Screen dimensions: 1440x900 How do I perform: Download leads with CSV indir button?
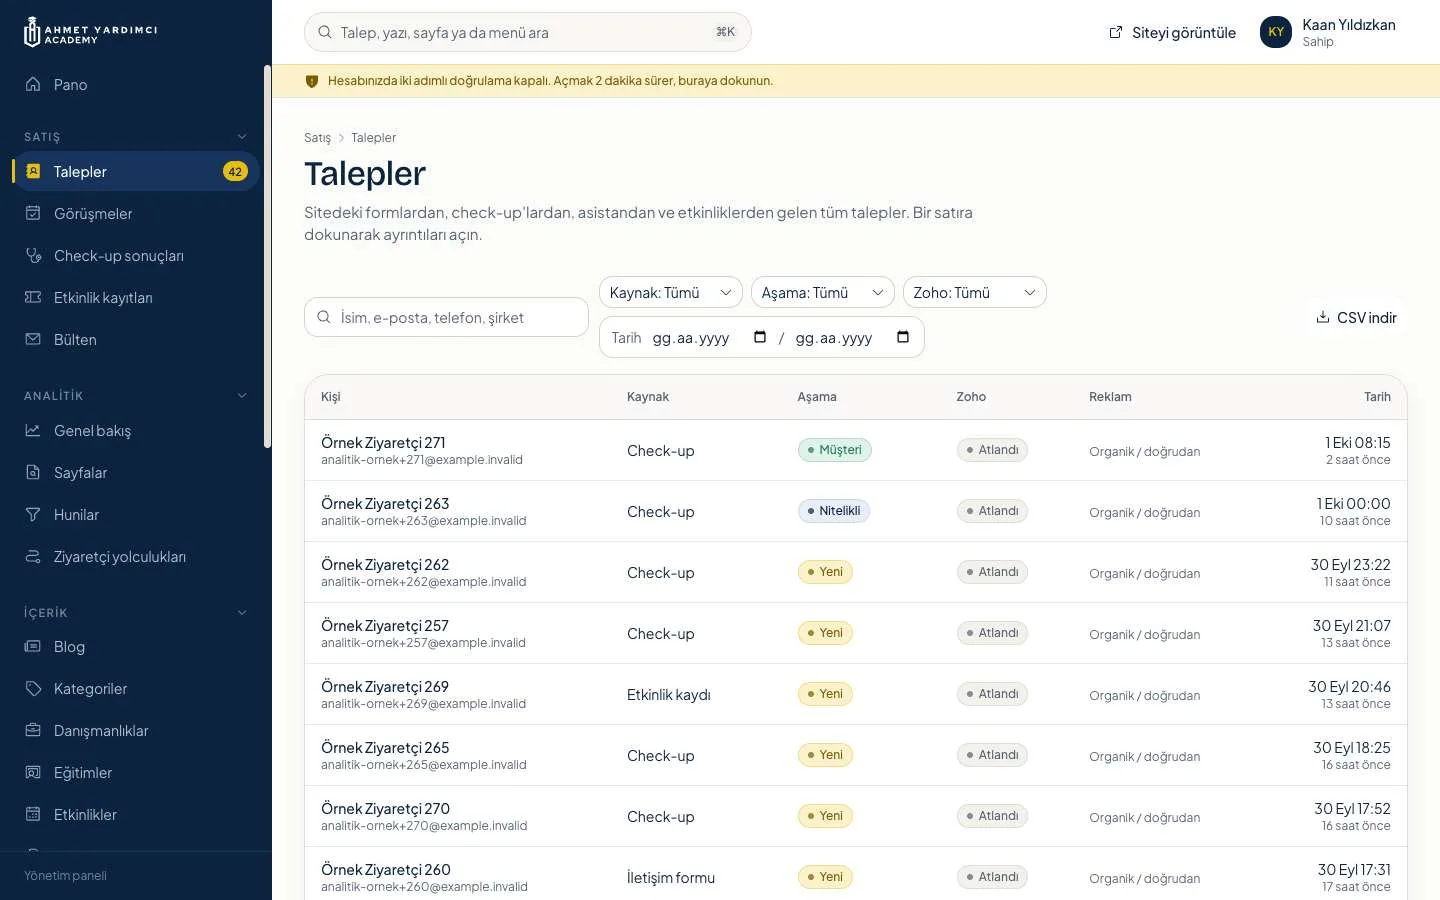tap(1356, 317)
